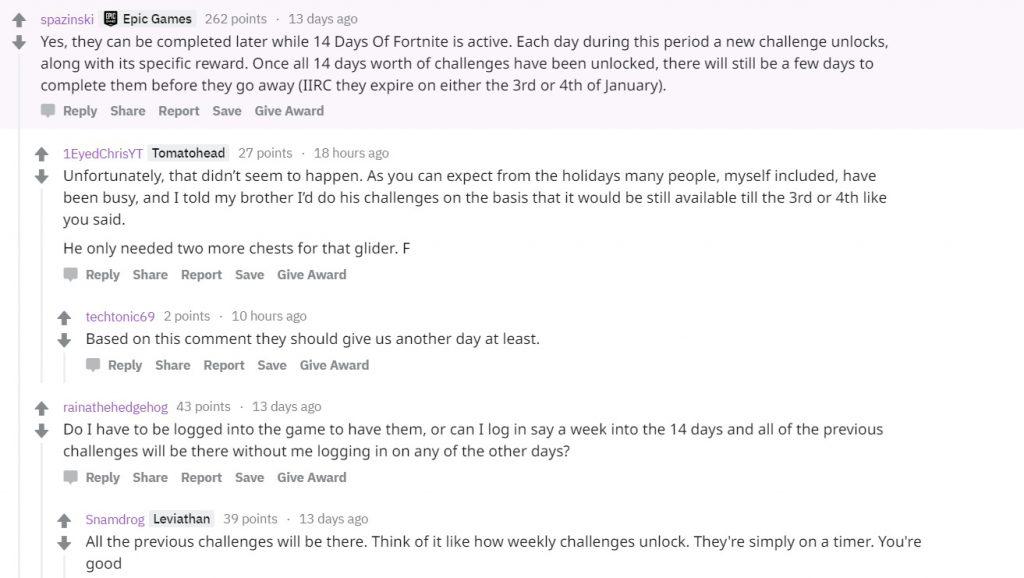
Task: Reply to spazinski's comment
Action: [x=70, y=111]
